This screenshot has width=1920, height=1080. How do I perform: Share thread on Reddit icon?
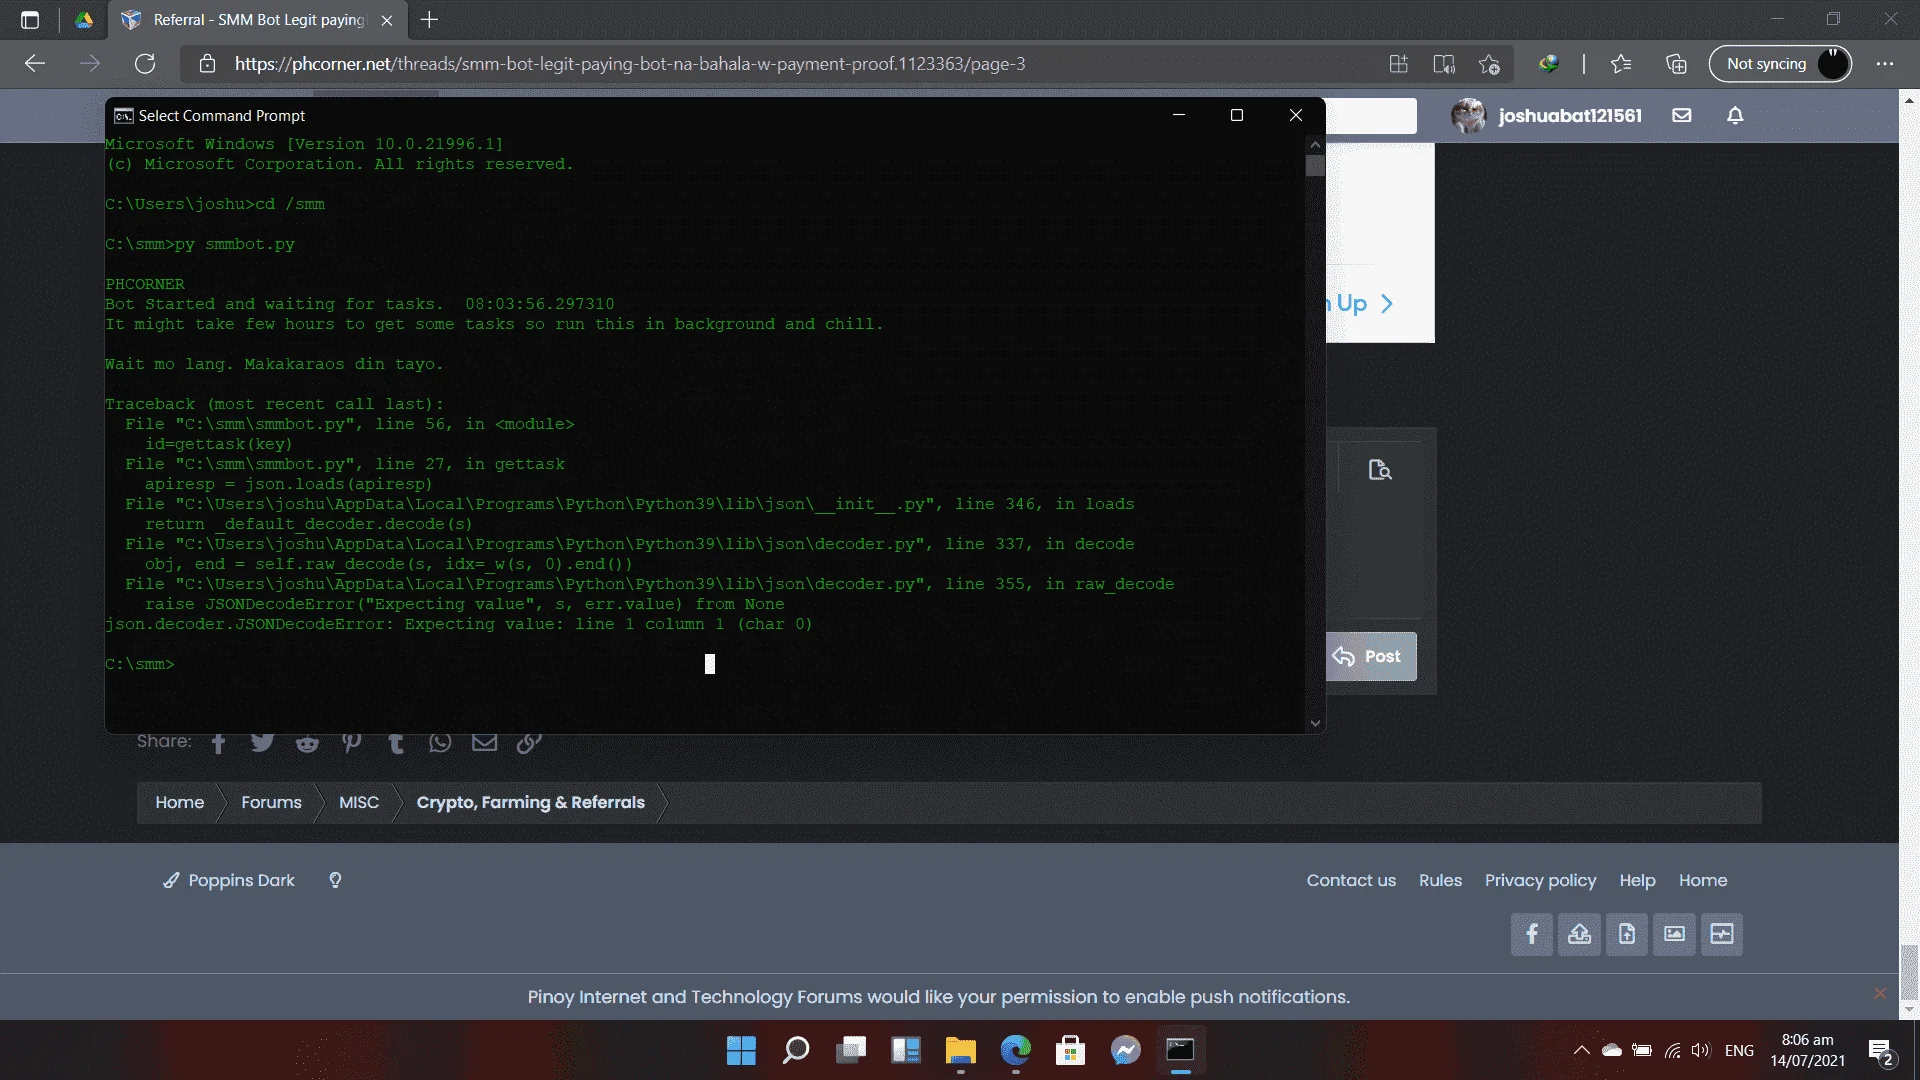307,743
